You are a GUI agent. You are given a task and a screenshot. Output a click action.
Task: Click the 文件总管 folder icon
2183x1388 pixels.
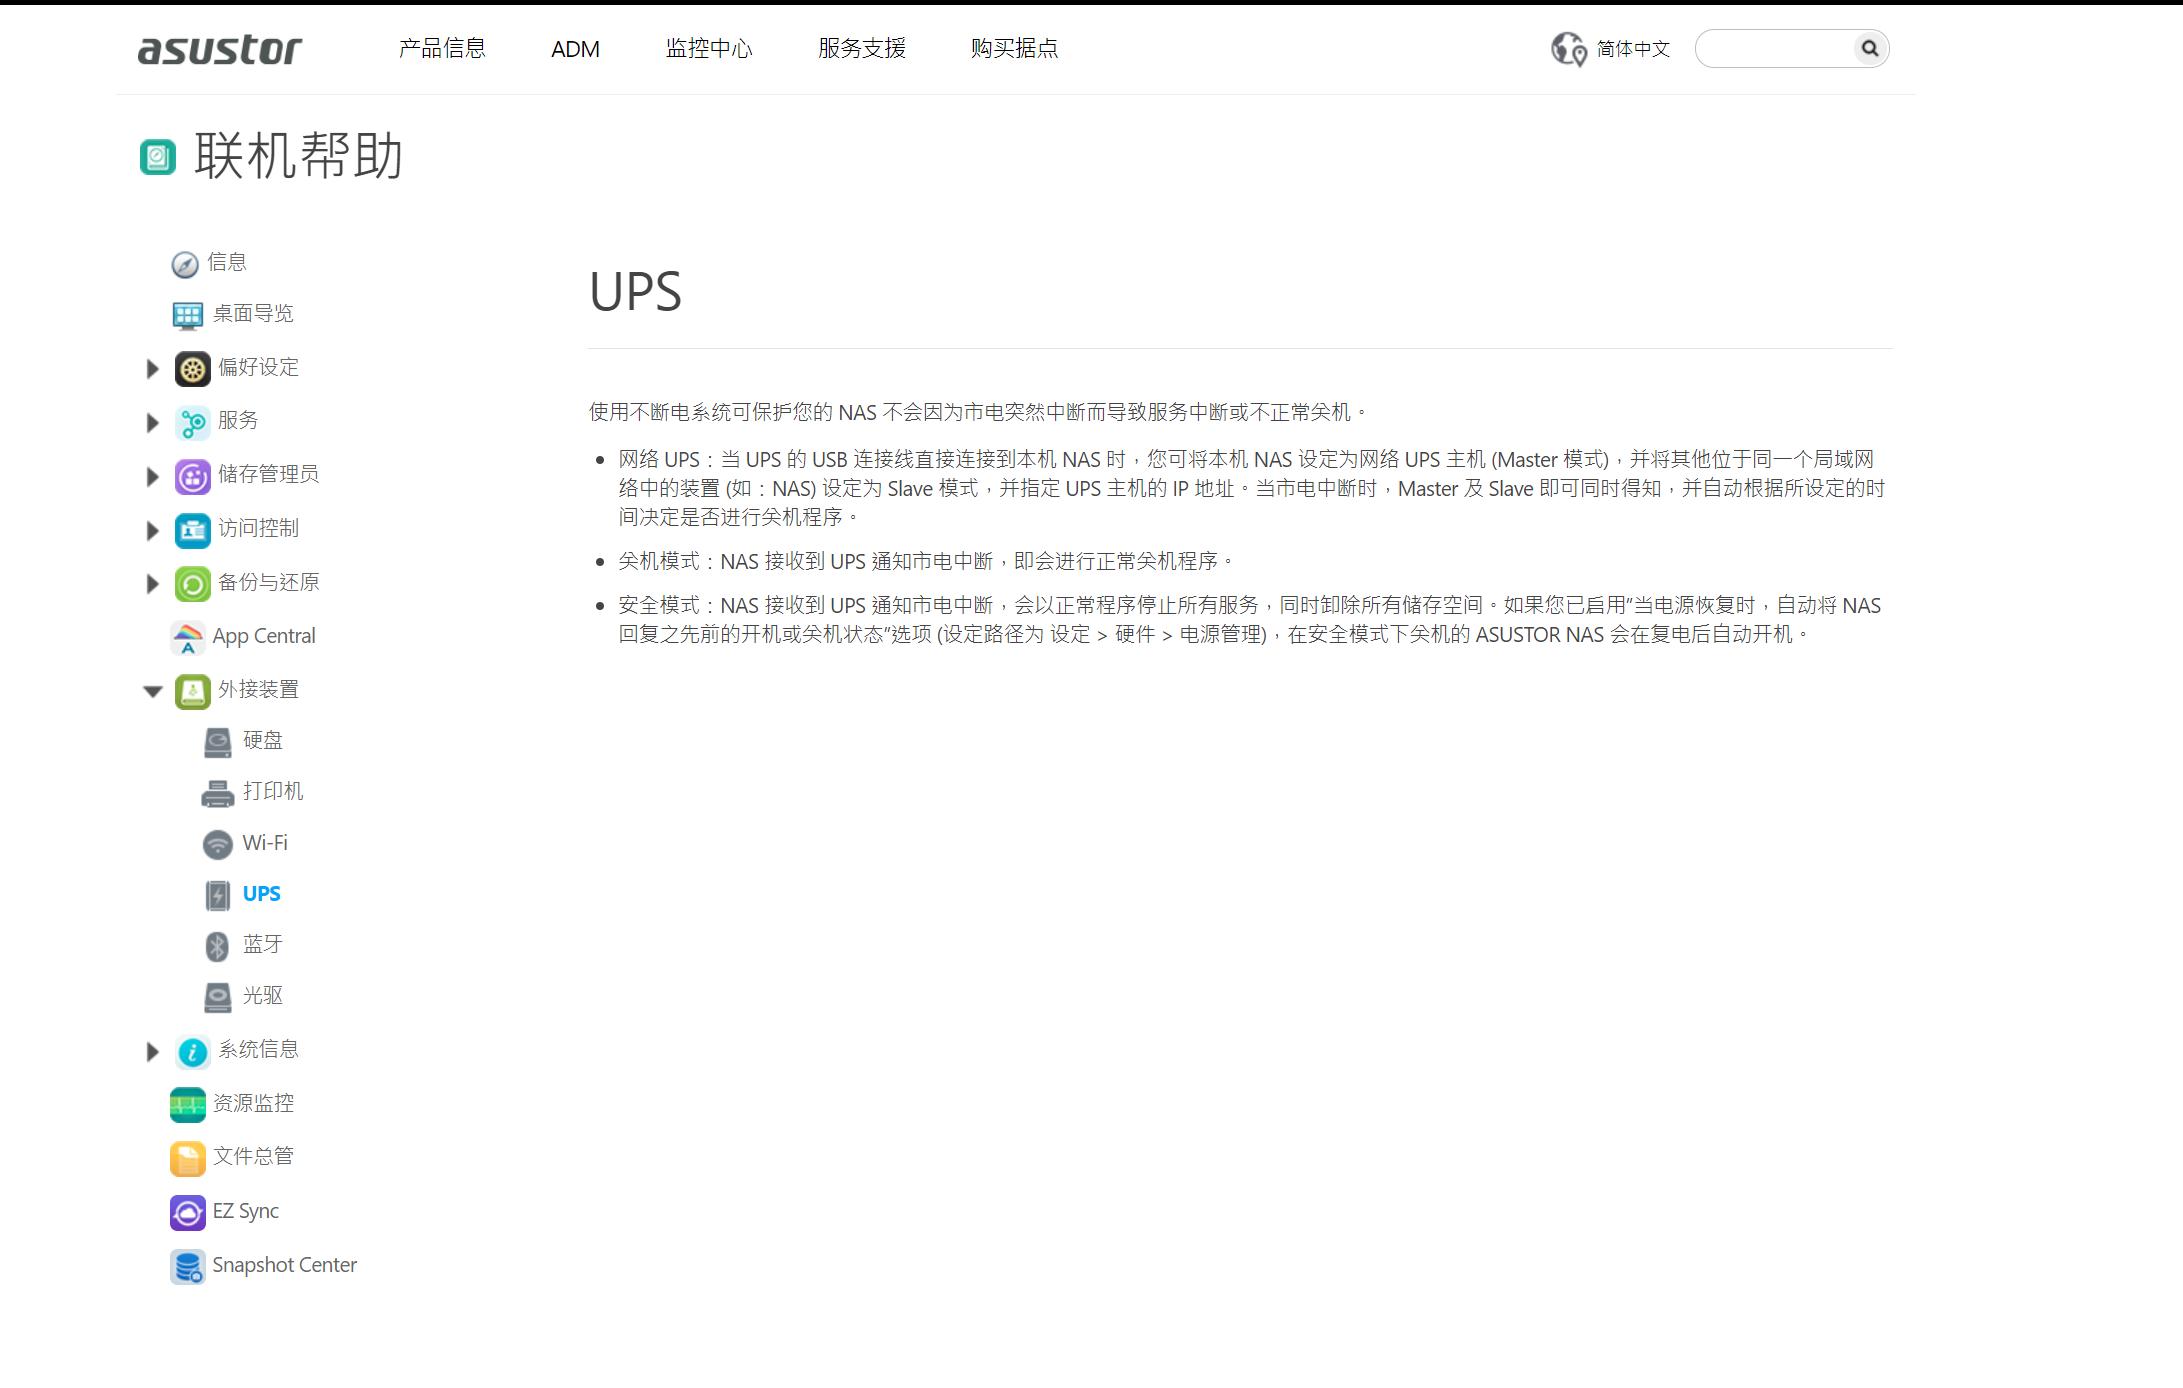pyautogui.click(x=187, y=1158)
